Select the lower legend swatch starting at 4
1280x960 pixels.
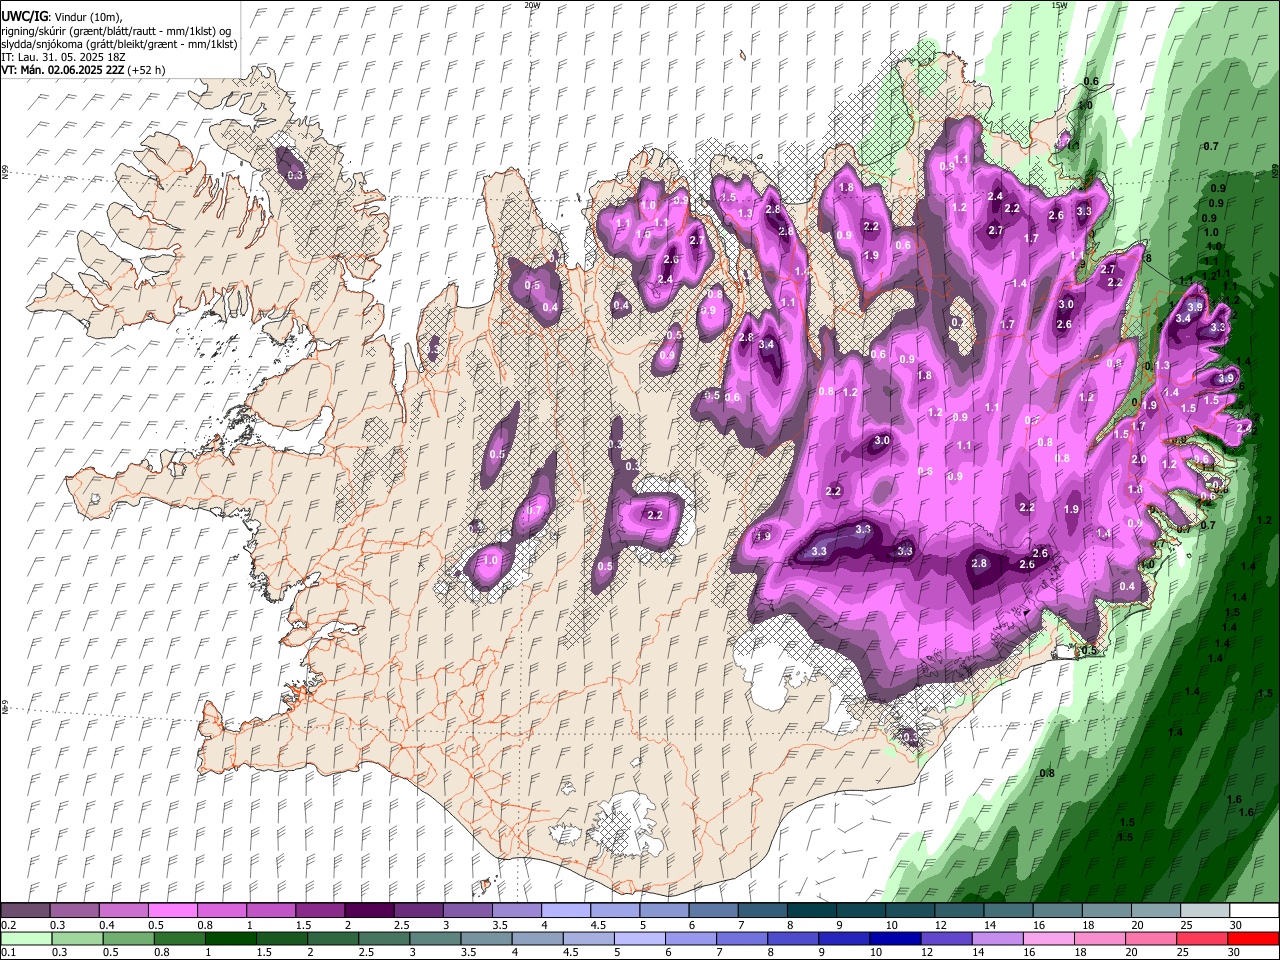538,939
